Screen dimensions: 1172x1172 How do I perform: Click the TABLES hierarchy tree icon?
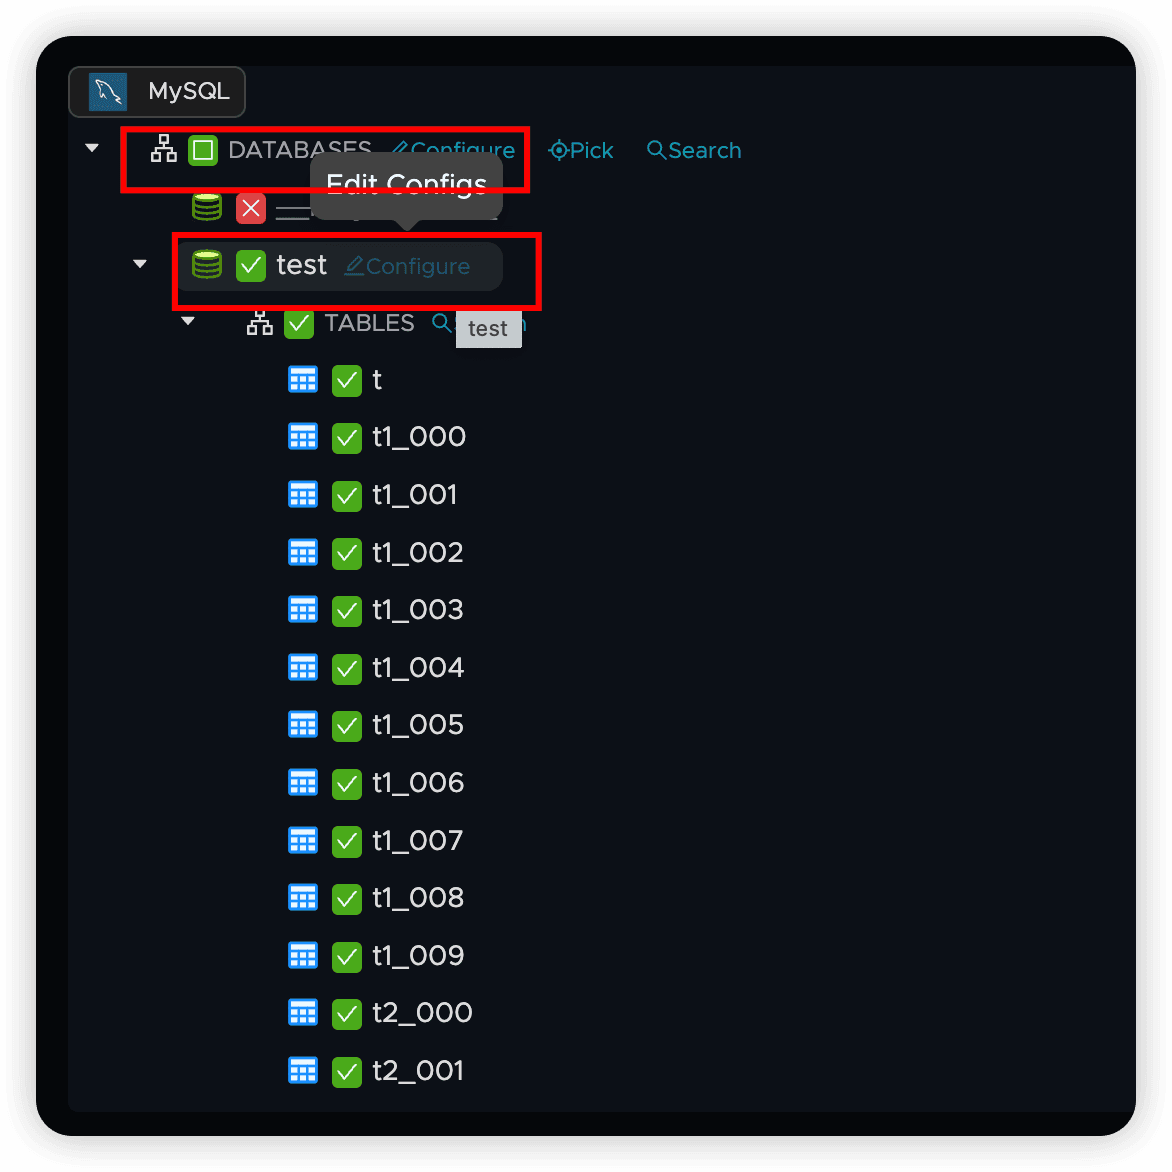click(x=259, y=323)
